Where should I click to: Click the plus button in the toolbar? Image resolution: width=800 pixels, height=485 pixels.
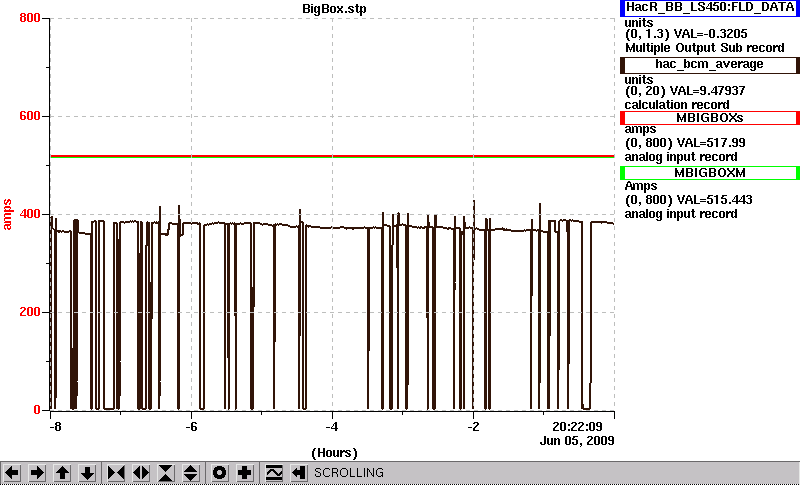click(245, 473)
